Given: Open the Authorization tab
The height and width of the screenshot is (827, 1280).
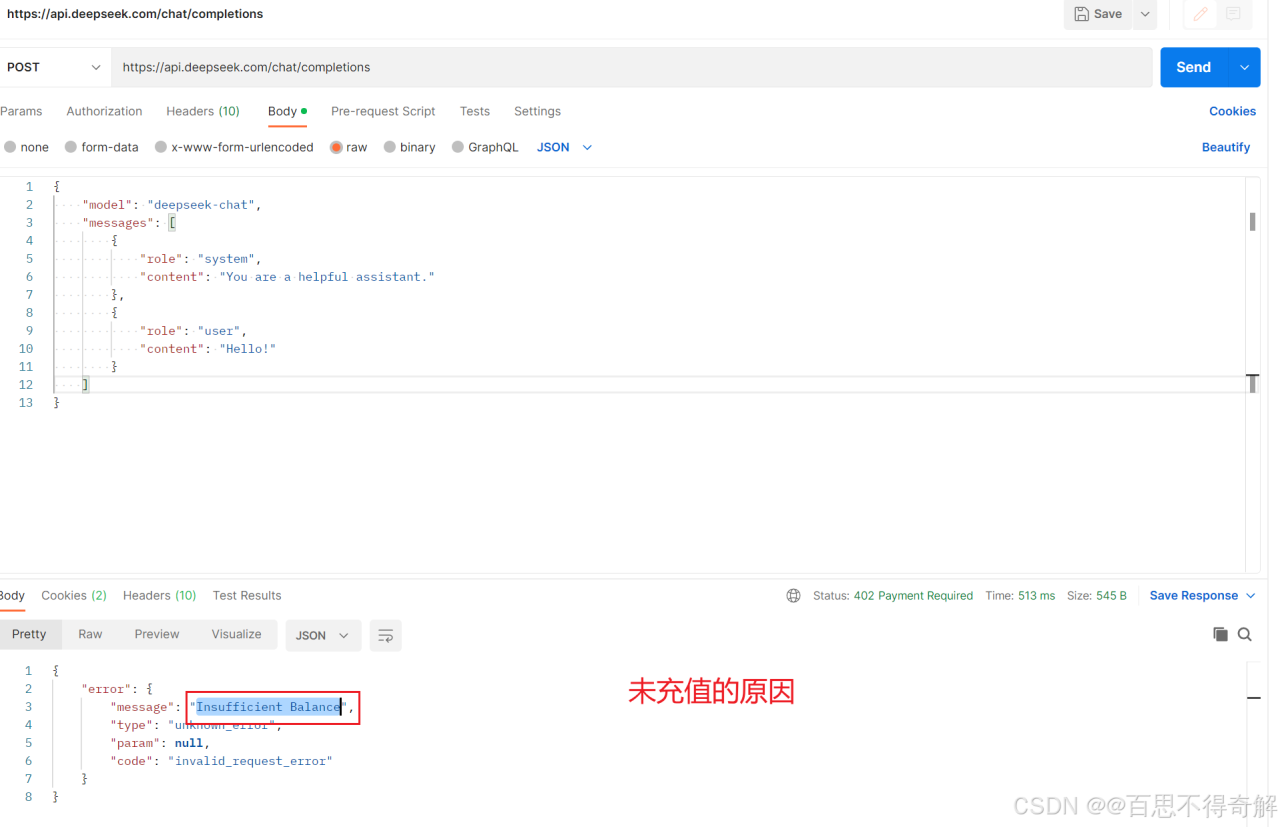Looking at the screenshot, I should (x=104, y=111).
